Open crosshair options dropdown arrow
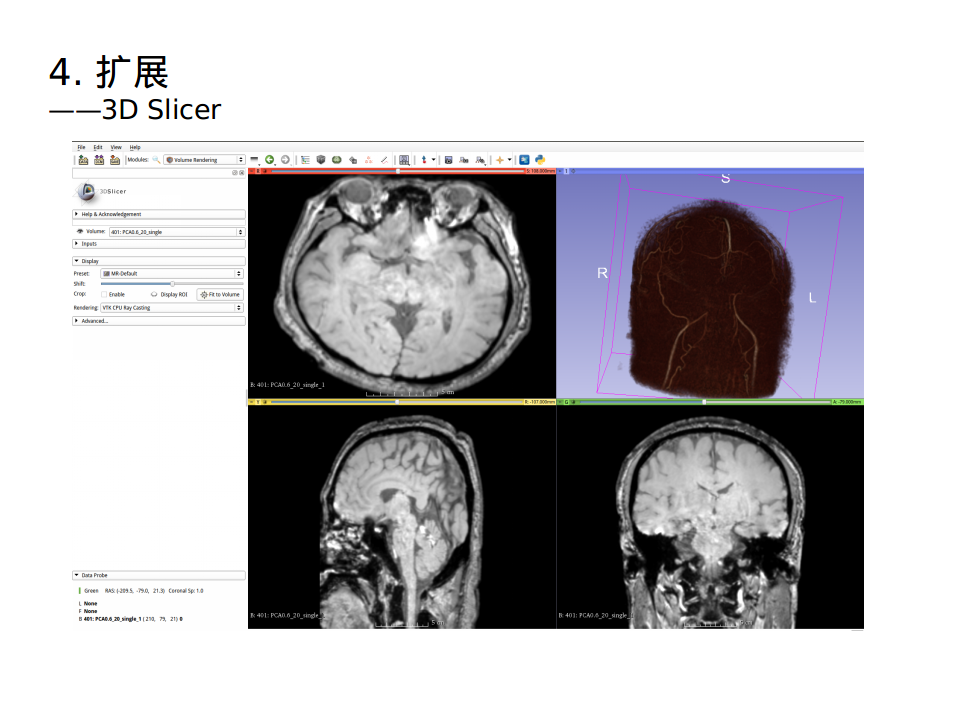The image size is (960, 720). 509,160
